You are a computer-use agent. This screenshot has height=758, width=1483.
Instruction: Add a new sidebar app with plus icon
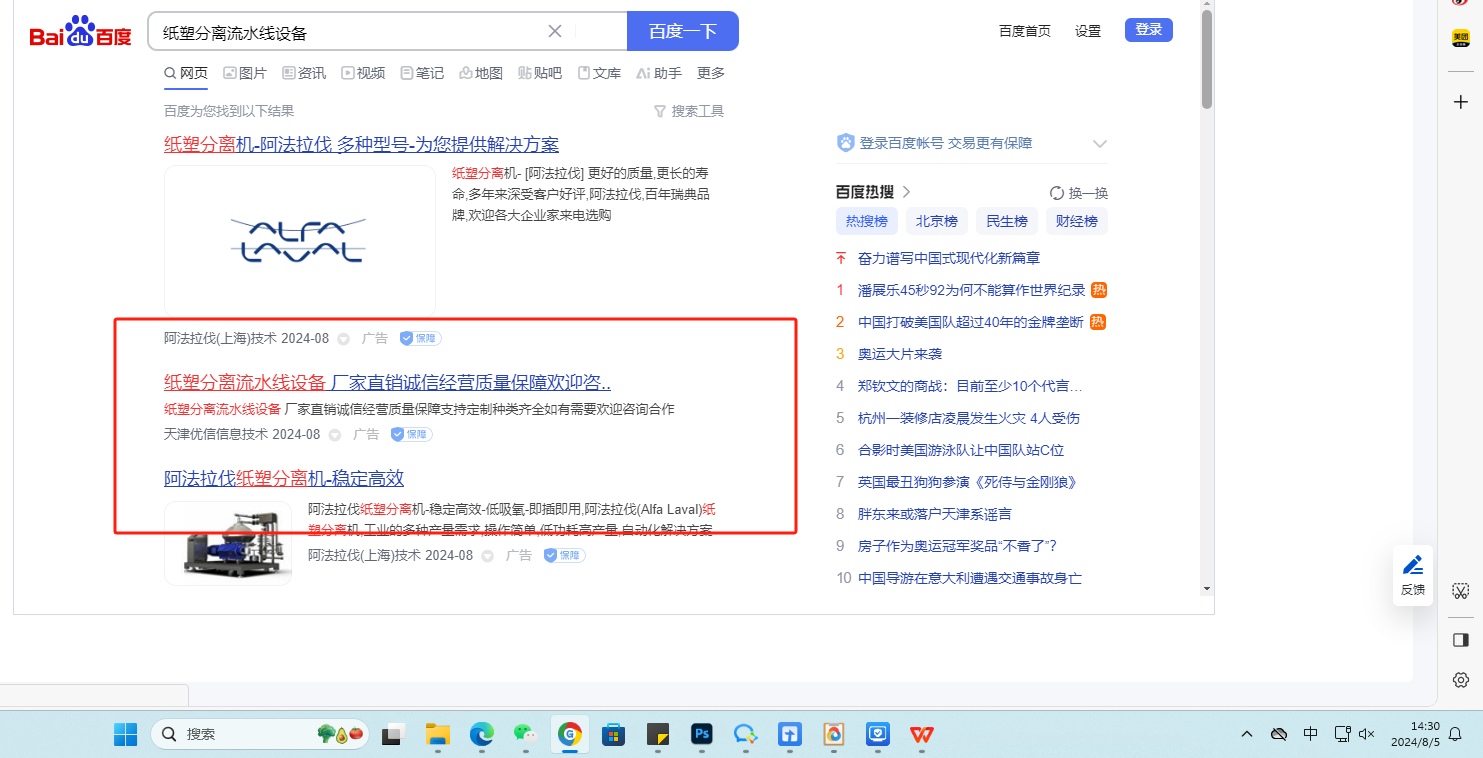point(1460,102)
